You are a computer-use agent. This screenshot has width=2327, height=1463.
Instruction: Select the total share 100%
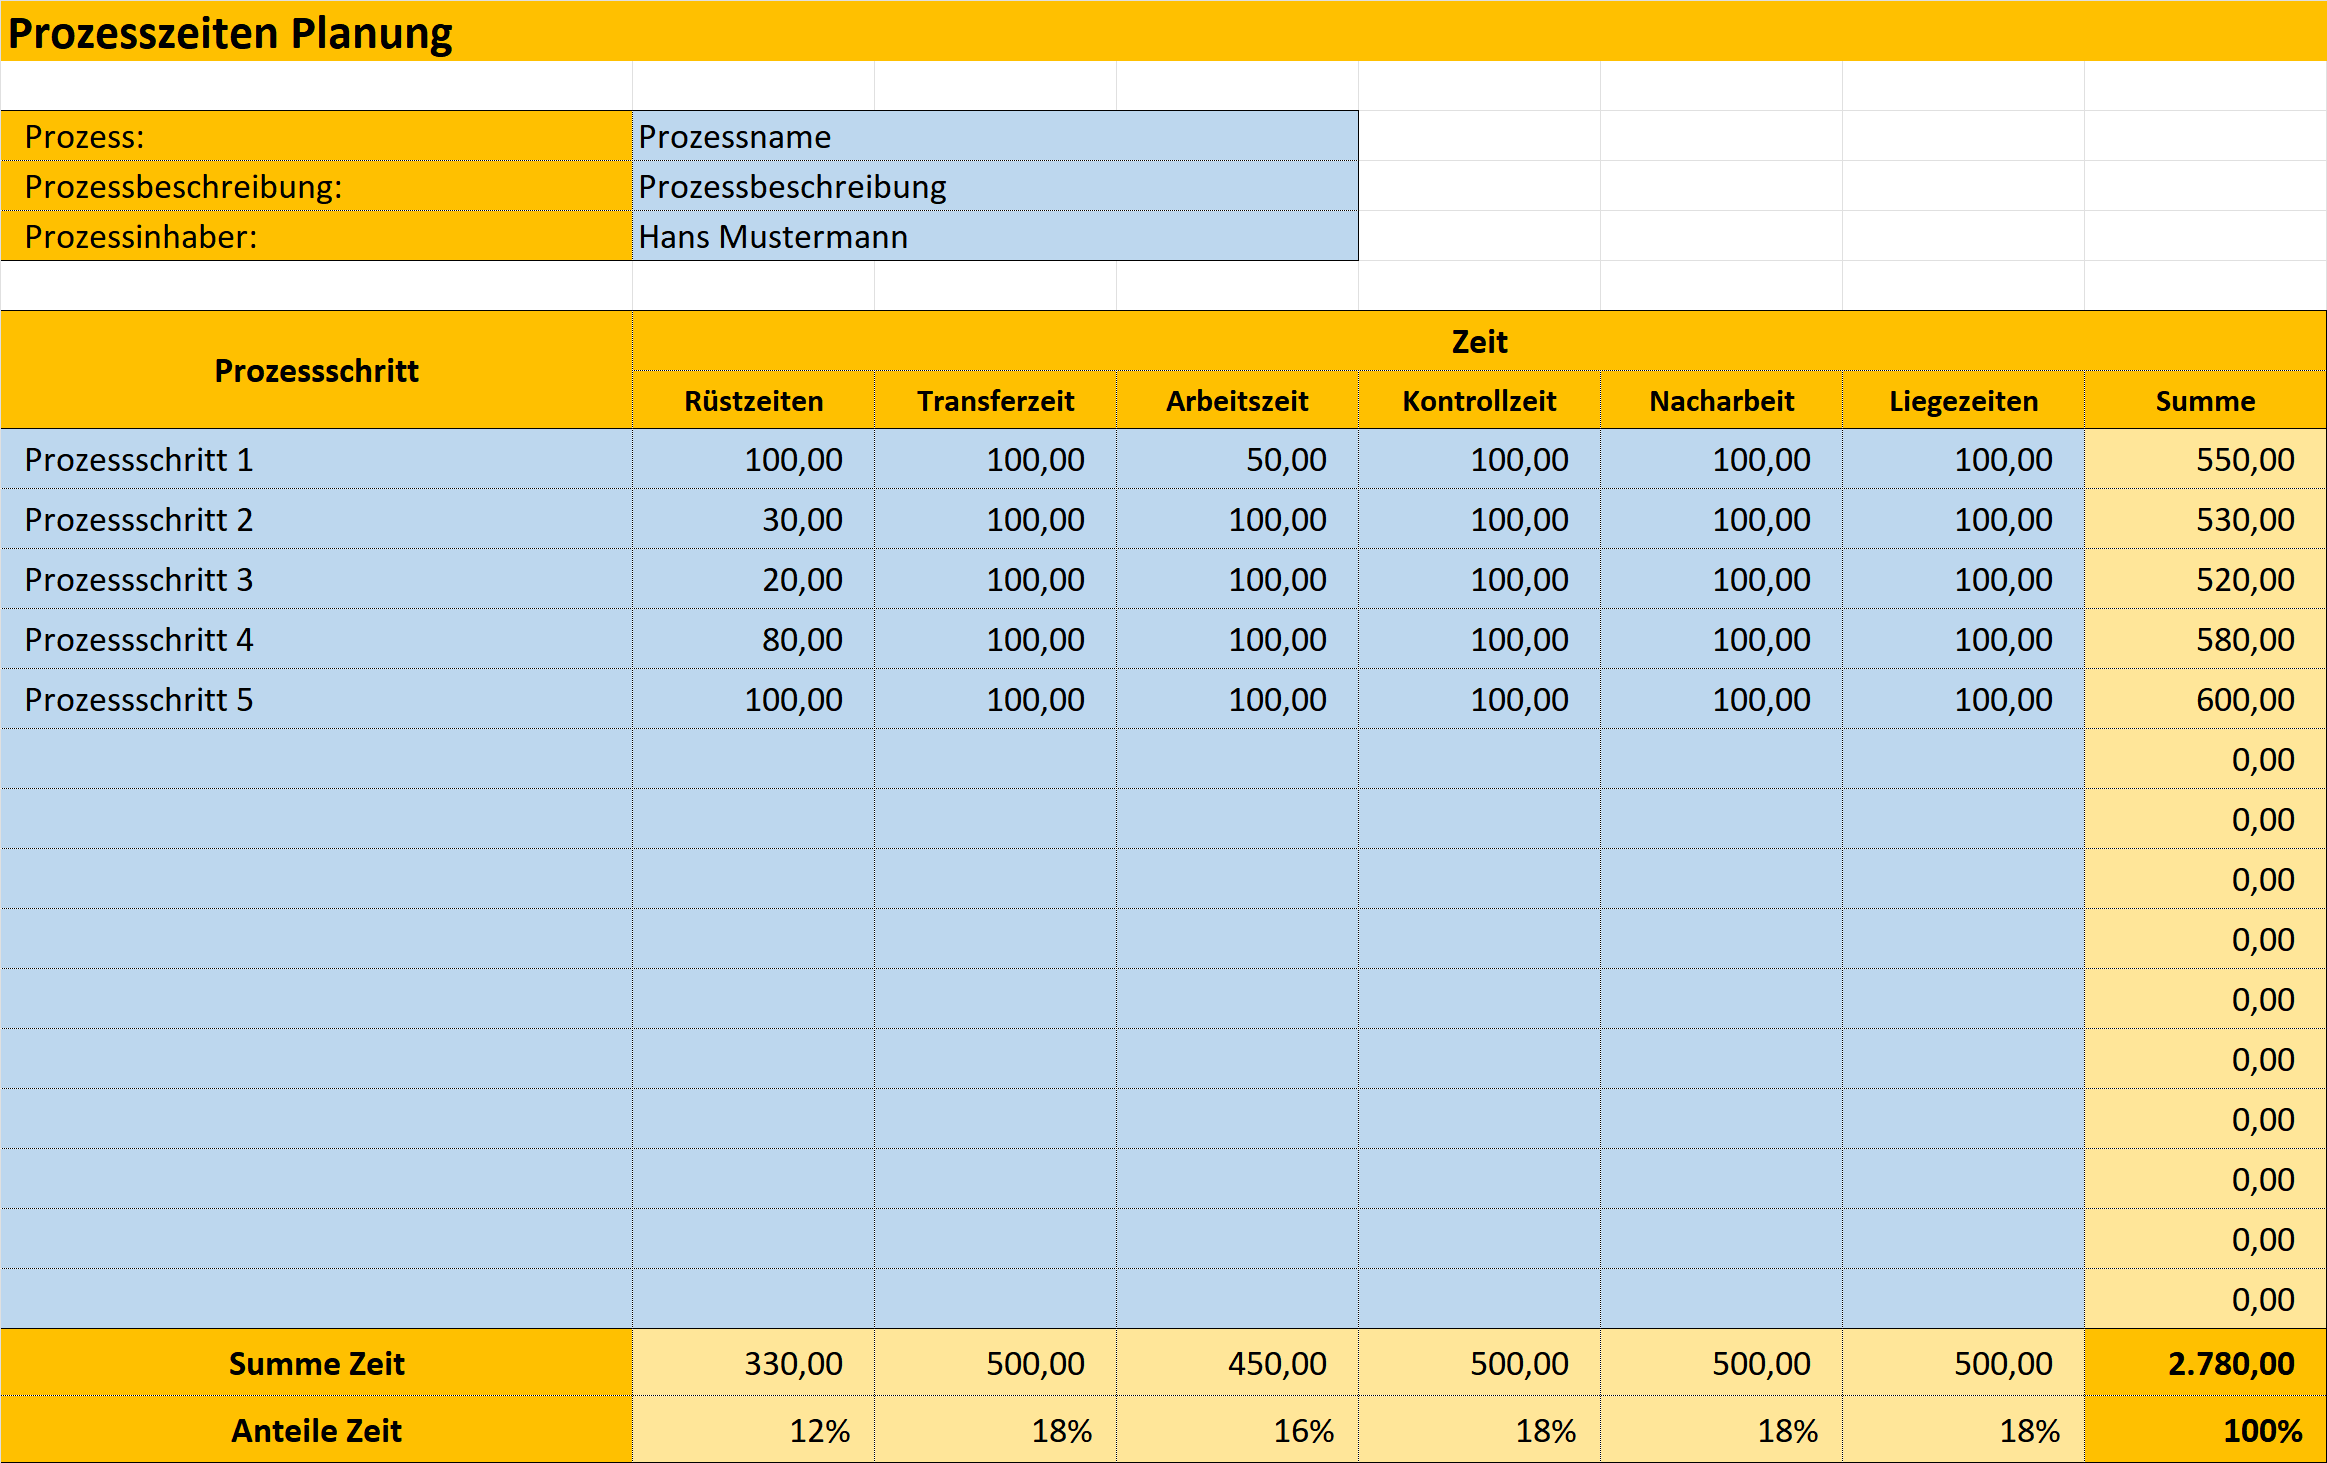pyautogui.click(x=2205, y=1430)
